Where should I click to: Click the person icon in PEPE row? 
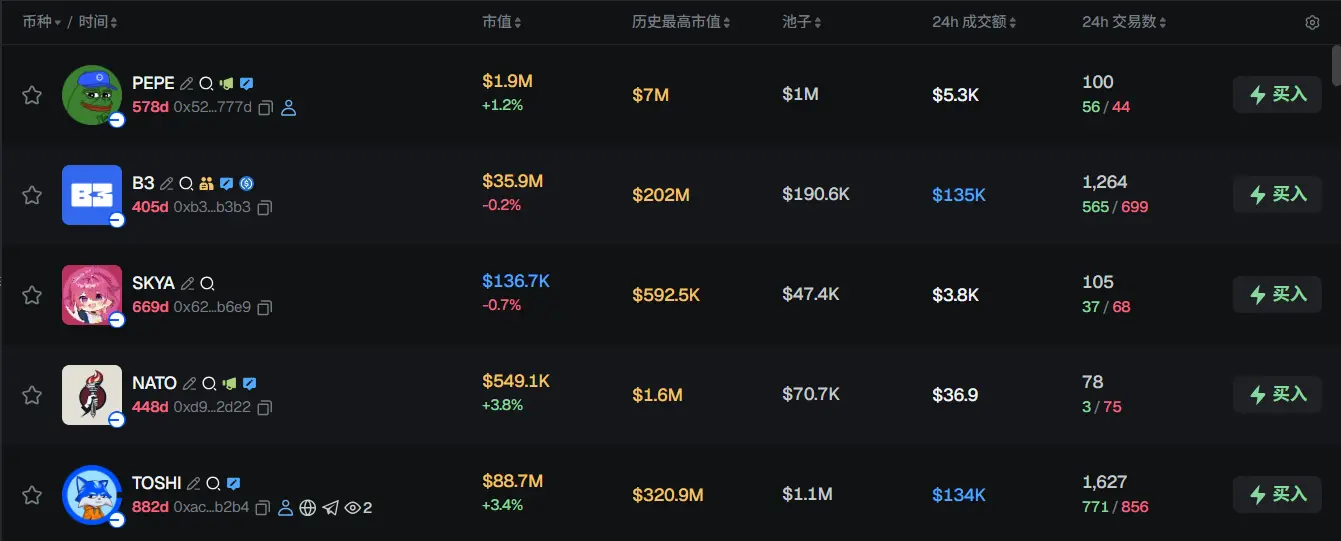(x=289, y=108)
